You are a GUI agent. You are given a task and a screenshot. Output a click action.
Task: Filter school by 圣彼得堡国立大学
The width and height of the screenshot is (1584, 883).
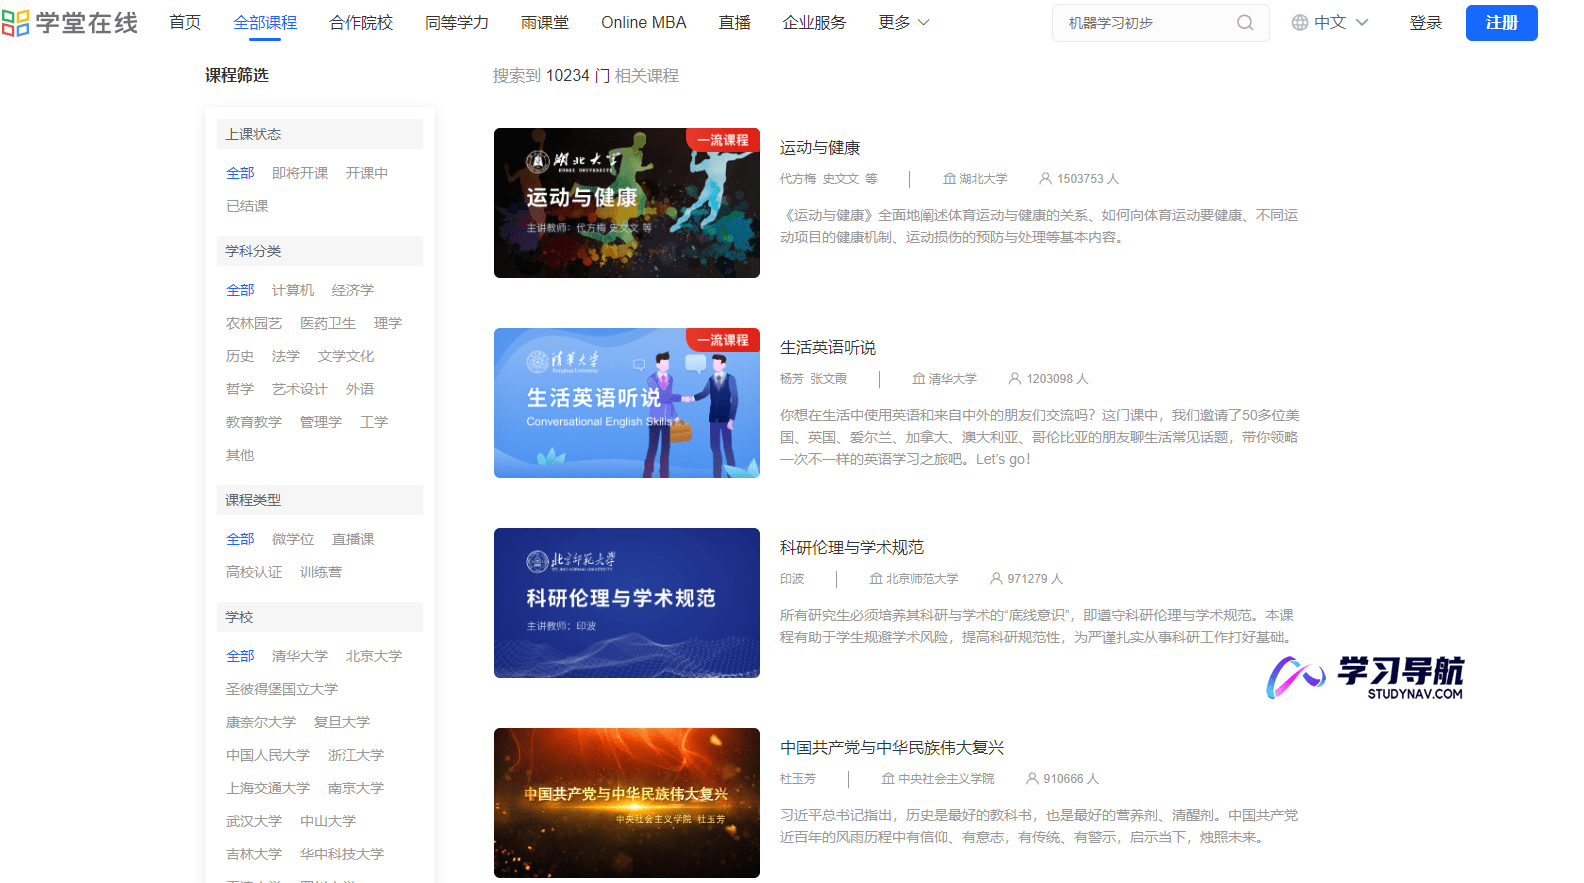pyautogui.click(x=282, y=689)
